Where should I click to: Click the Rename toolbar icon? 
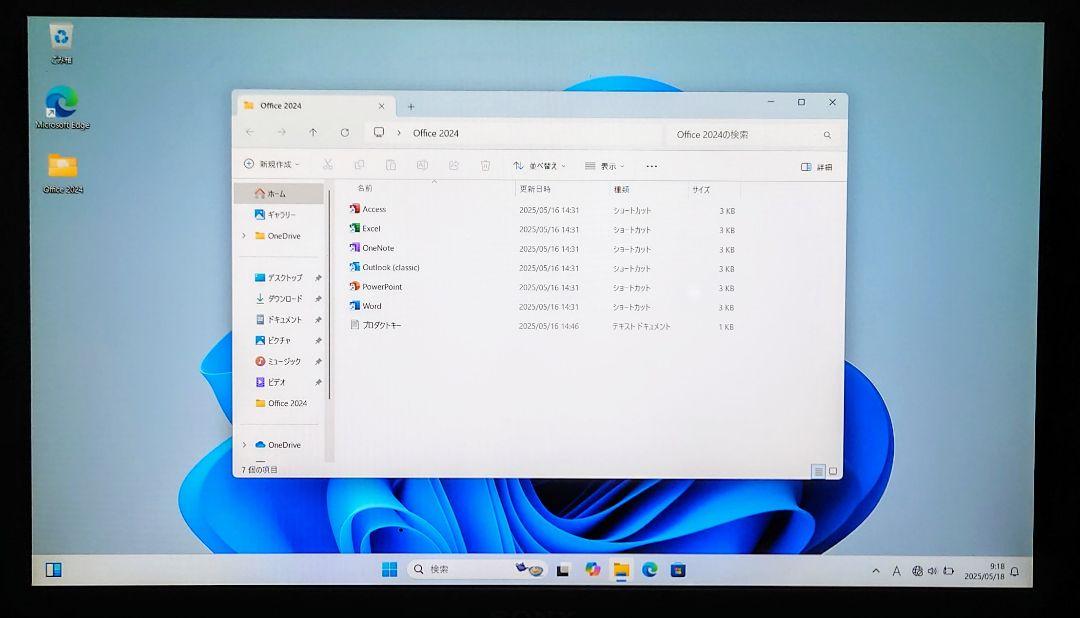pyautogui.click(x=422, y=165)
